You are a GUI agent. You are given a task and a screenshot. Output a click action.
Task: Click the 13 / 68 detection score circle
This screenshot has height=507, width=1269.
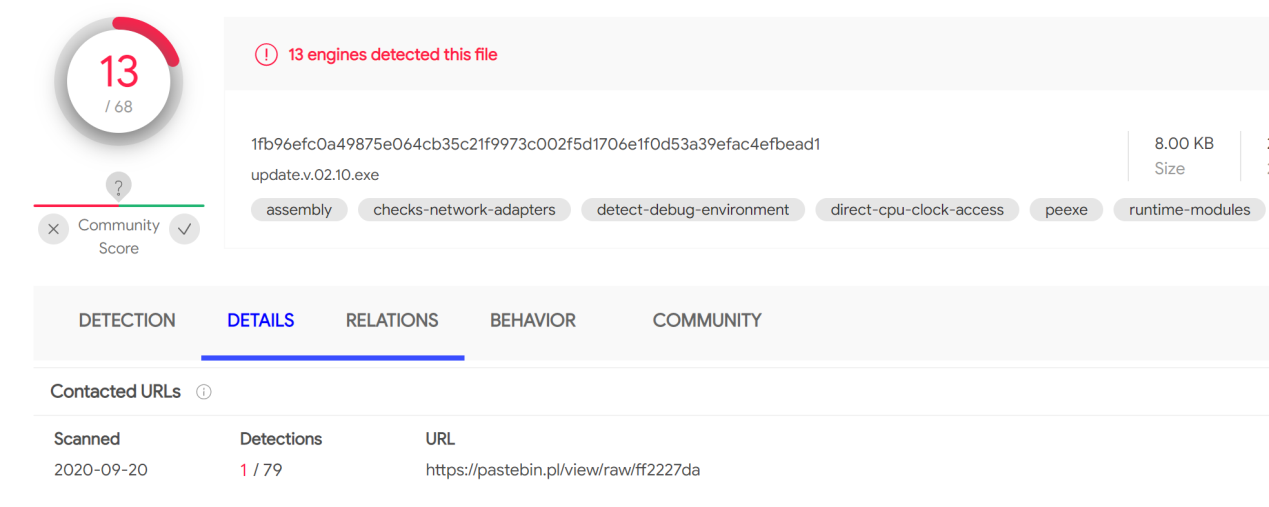click(119, 81)
